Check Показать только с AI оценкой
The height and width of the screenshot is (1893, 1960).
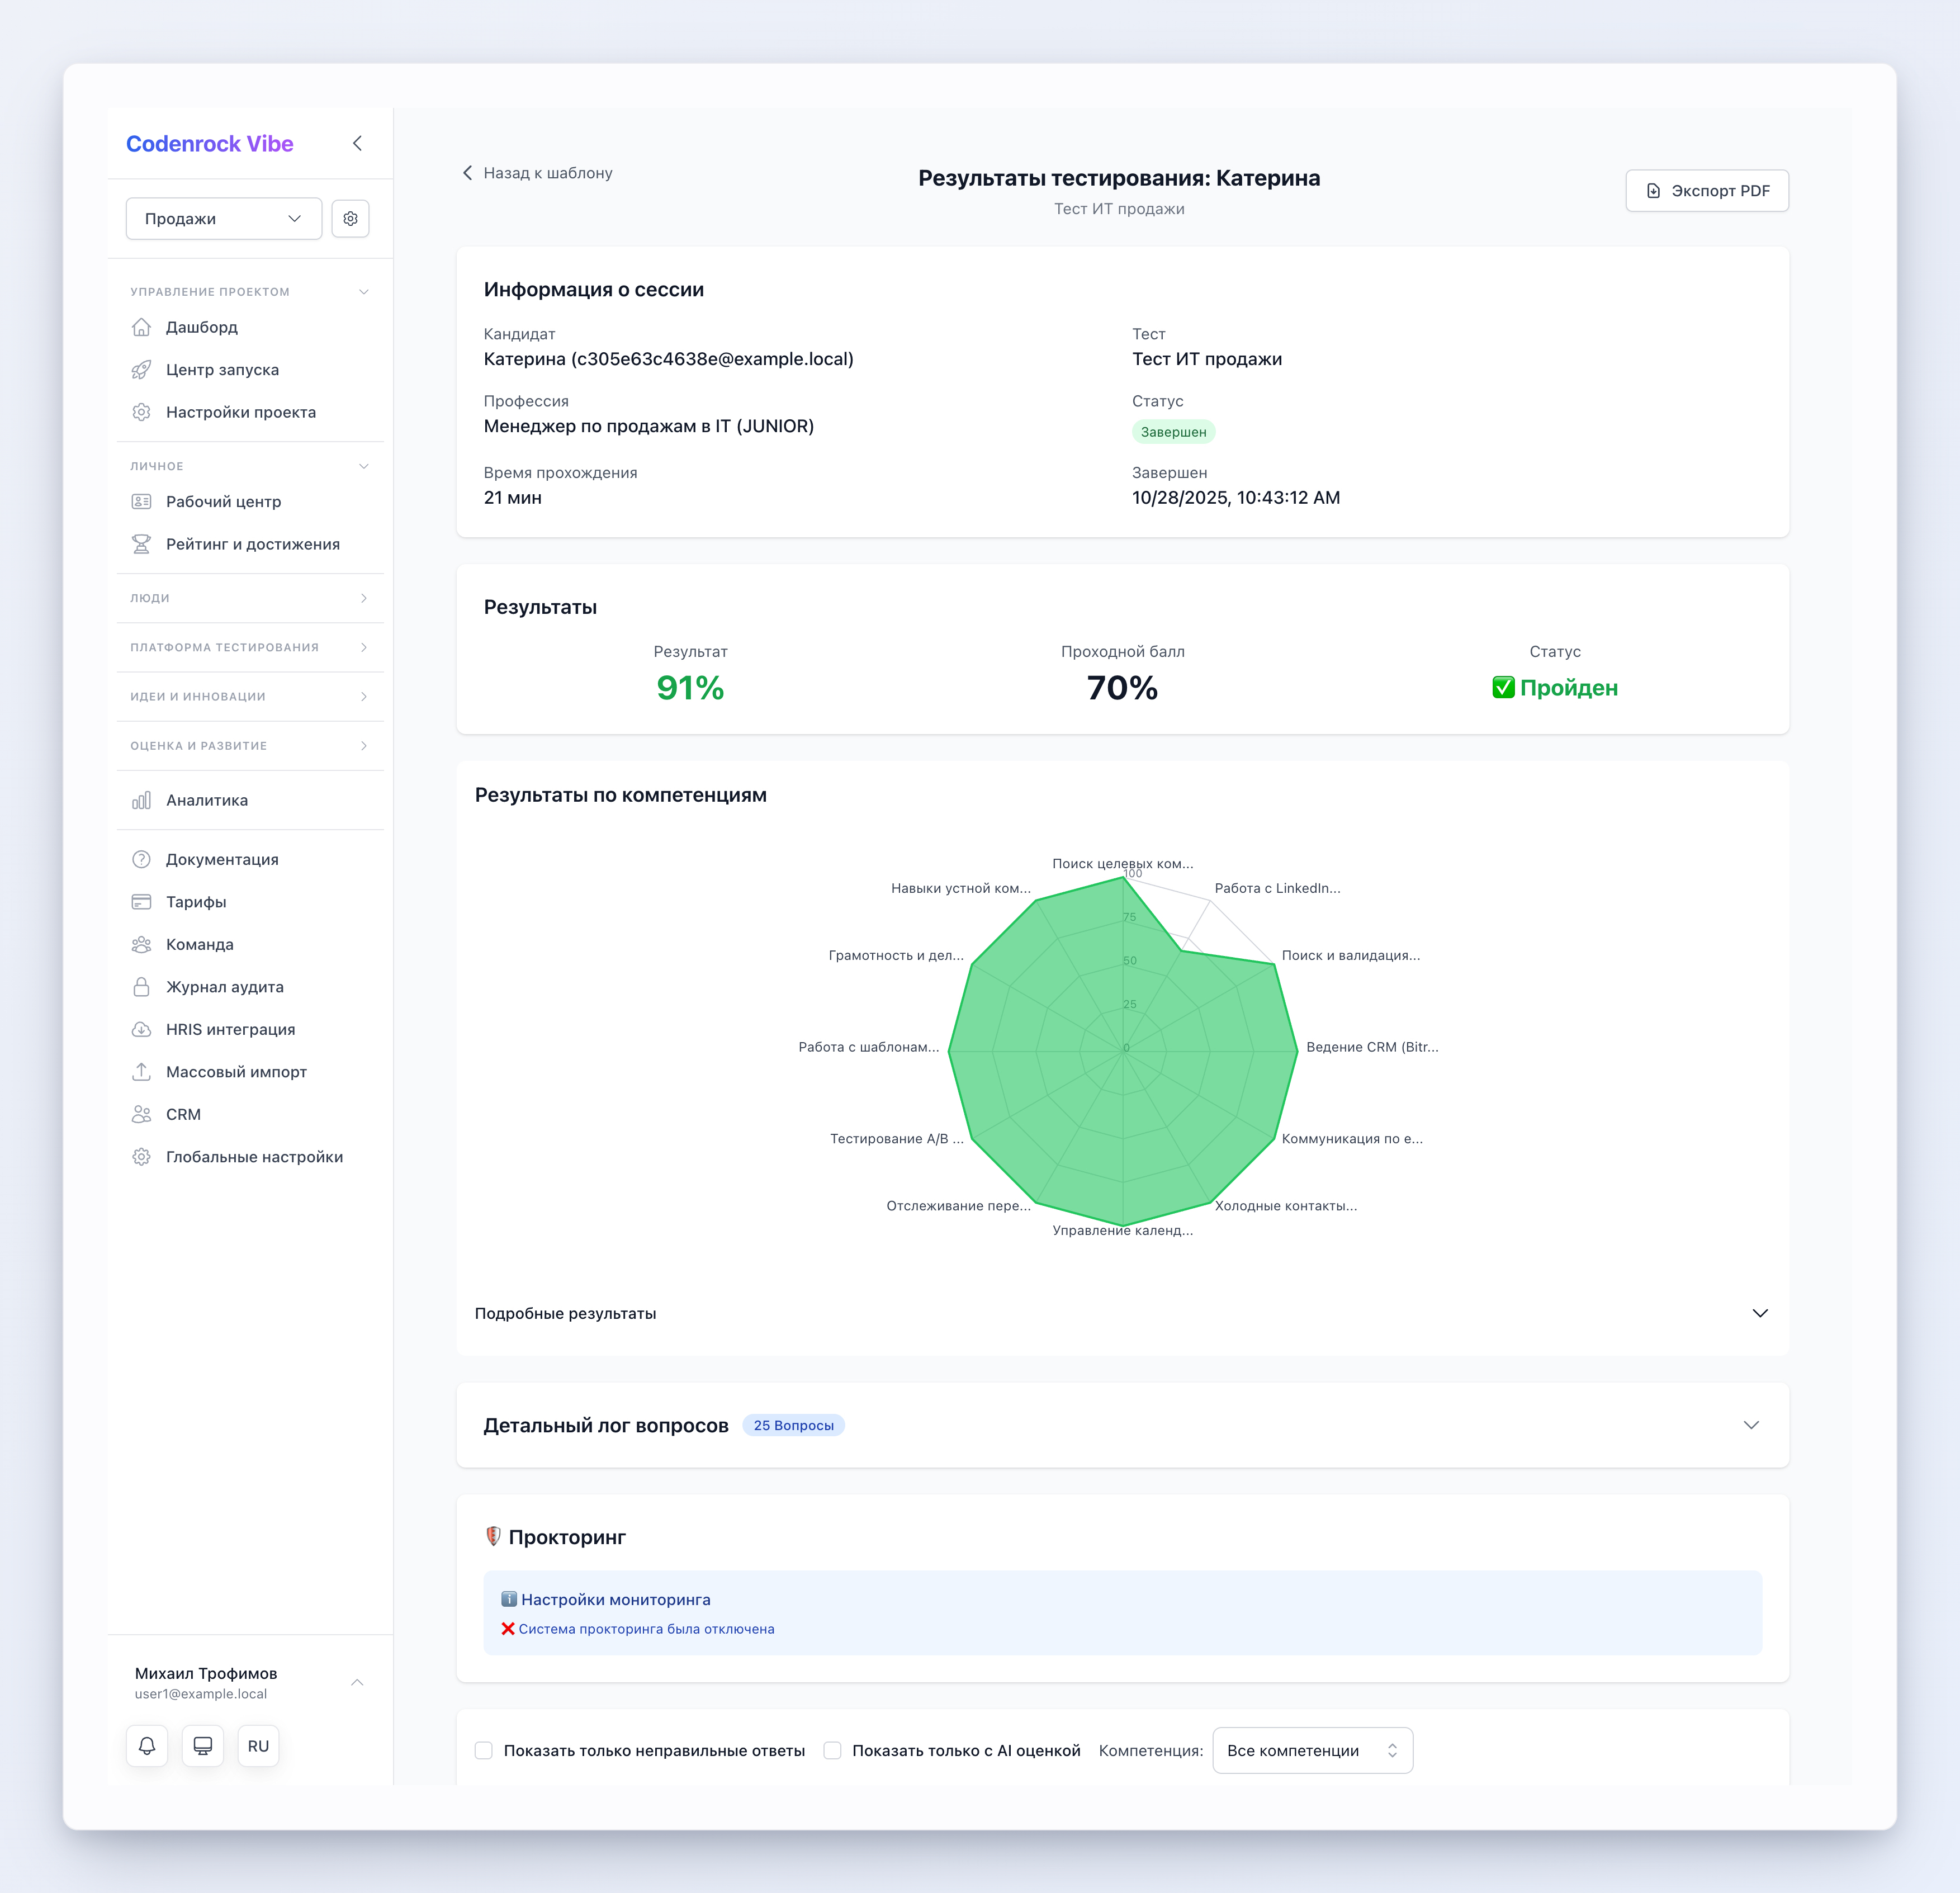point(832,1751)
